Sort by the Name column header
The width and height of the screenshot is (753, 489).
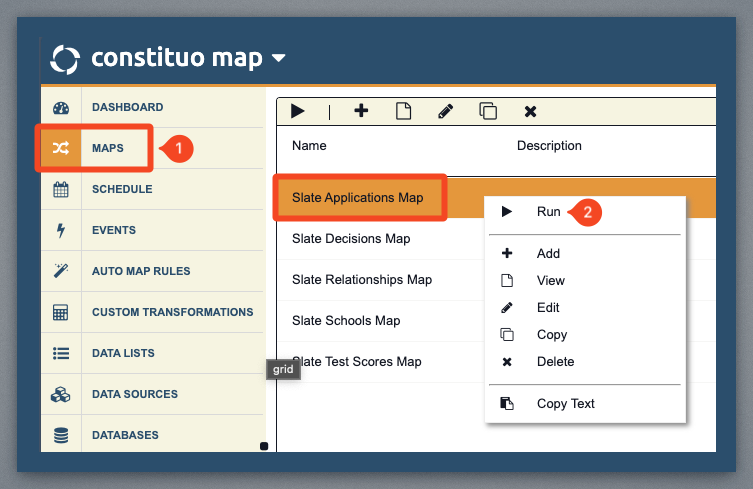309,146
